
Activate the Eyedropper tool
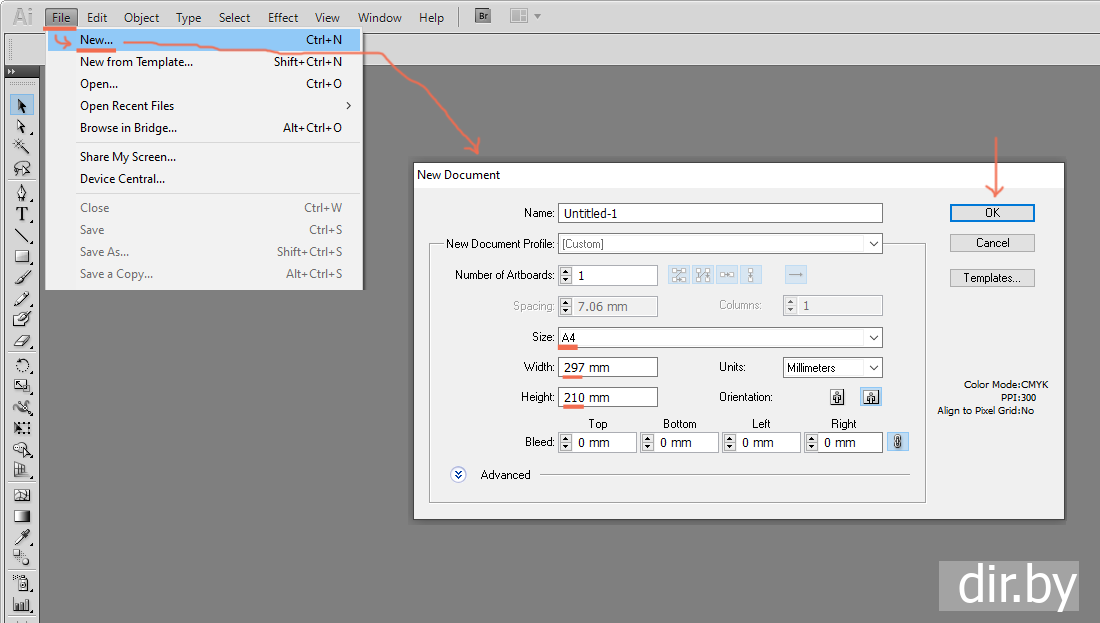click(21, 537)
